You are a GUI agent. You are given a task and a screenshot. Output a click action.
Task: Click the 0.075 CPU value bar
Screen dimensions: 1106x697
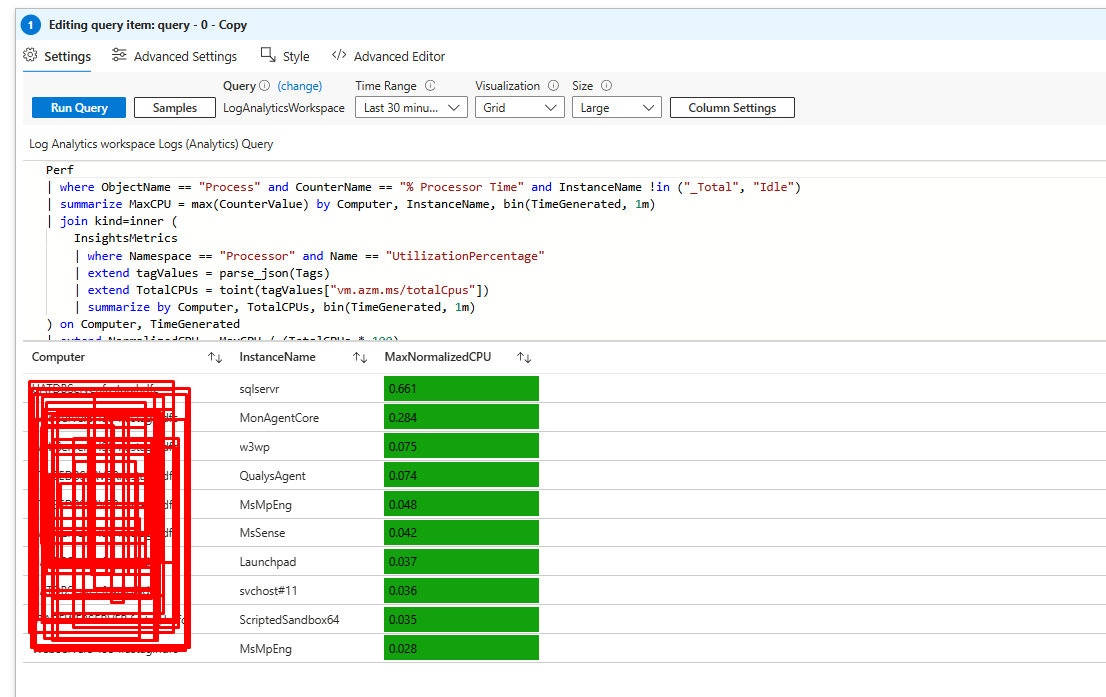(x=461, y=446)
